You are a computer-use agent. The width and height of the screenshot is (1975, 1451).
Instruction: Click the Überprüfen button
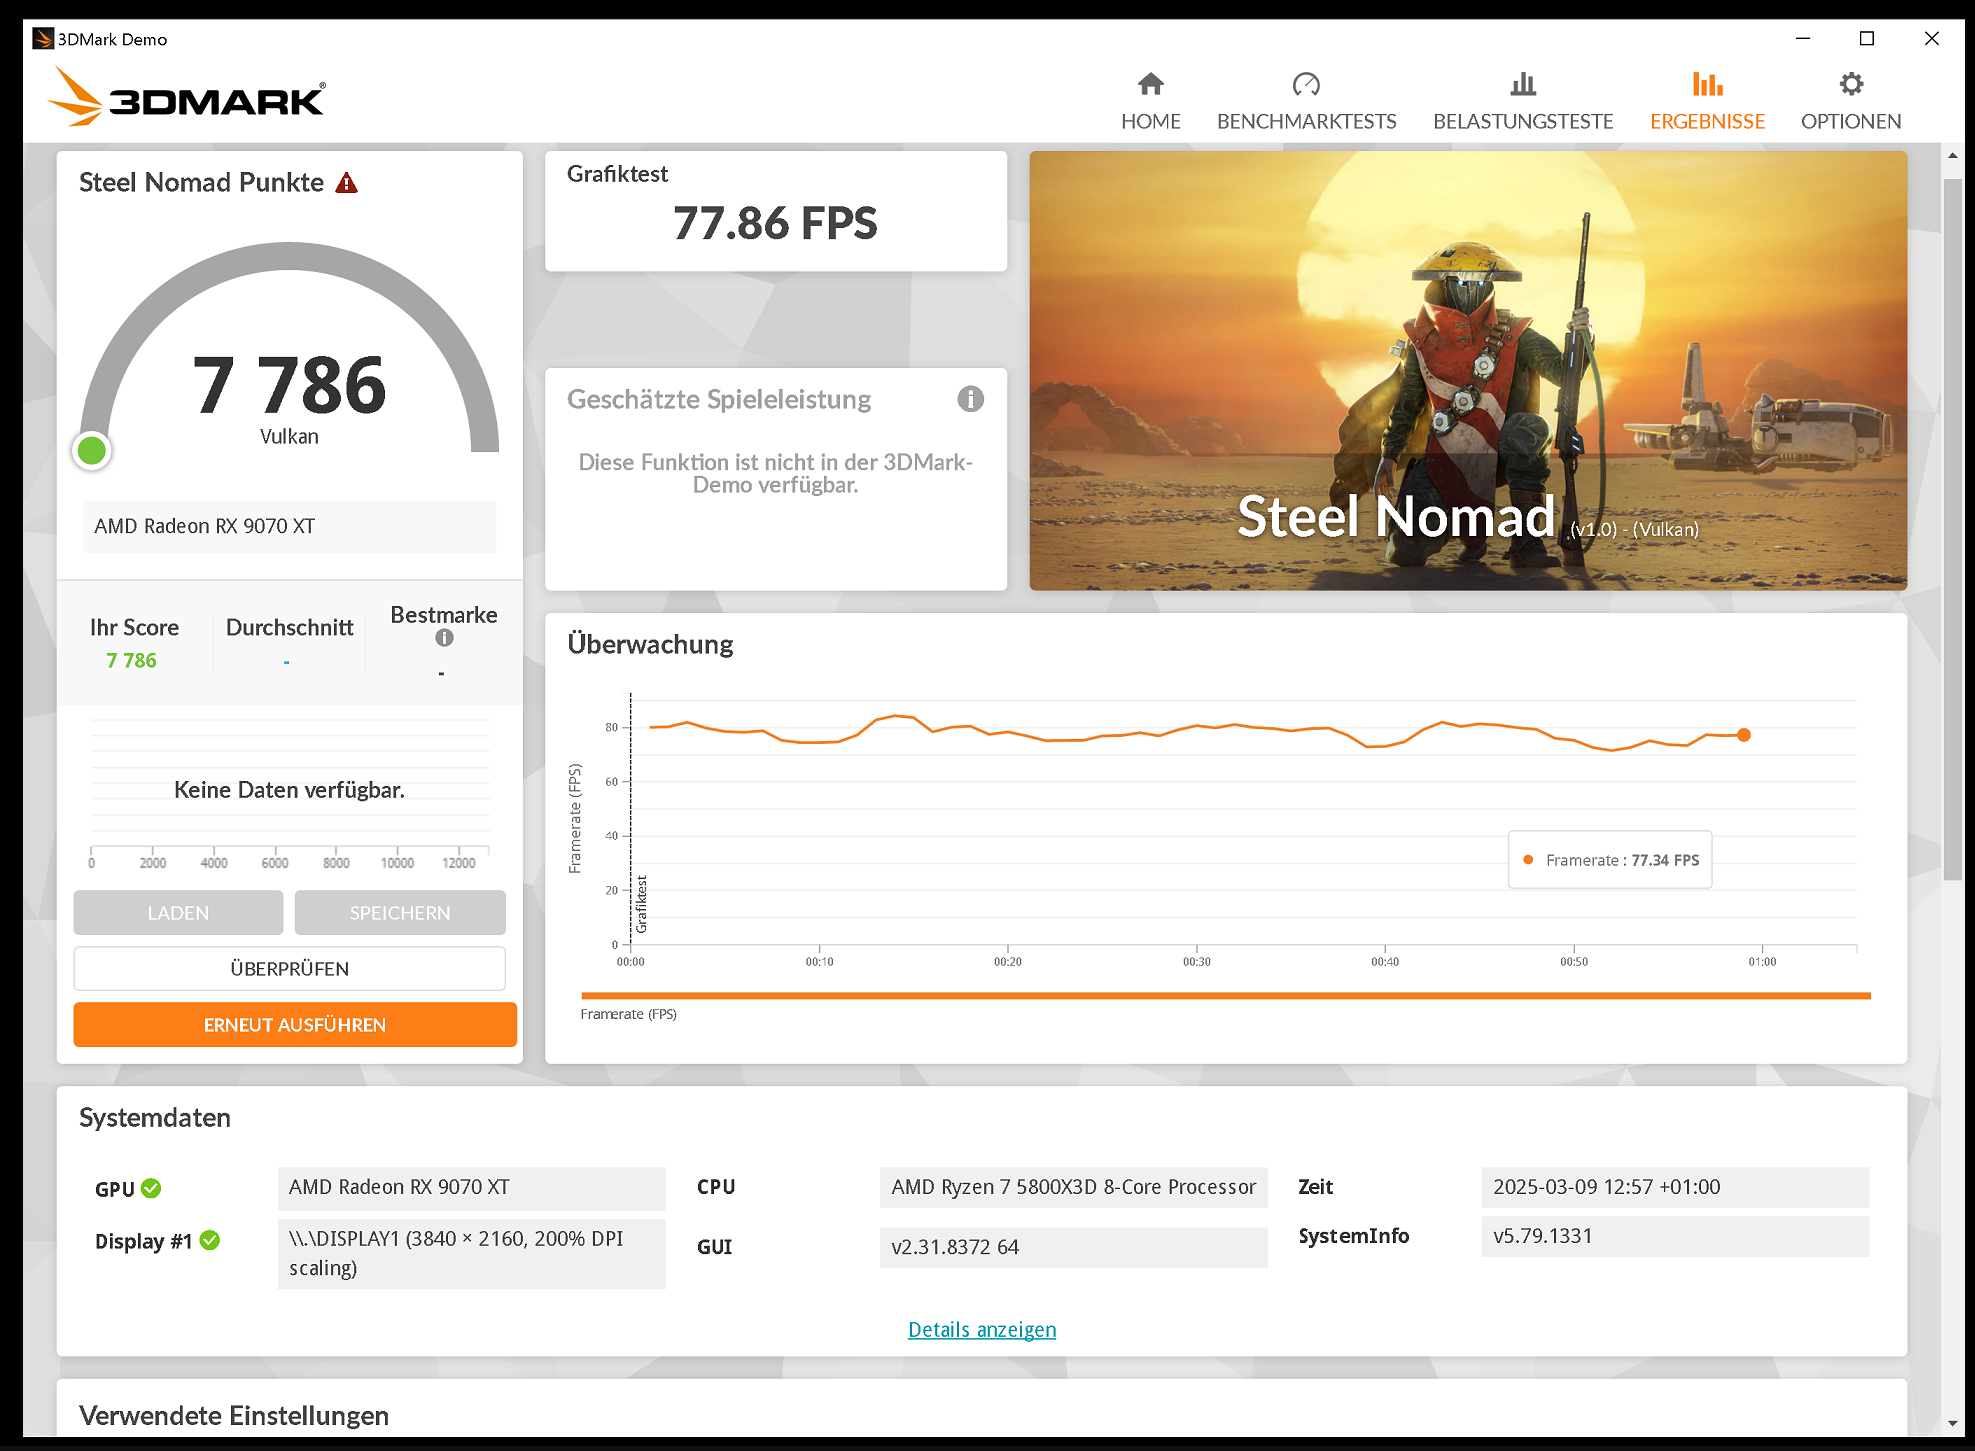(288, 968)
